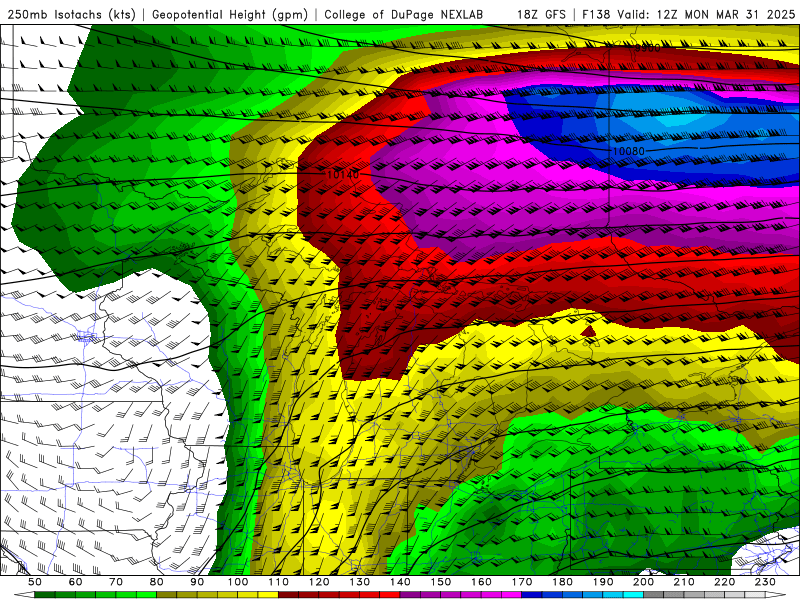Select the 60 value on the legend

pos(76,582)
